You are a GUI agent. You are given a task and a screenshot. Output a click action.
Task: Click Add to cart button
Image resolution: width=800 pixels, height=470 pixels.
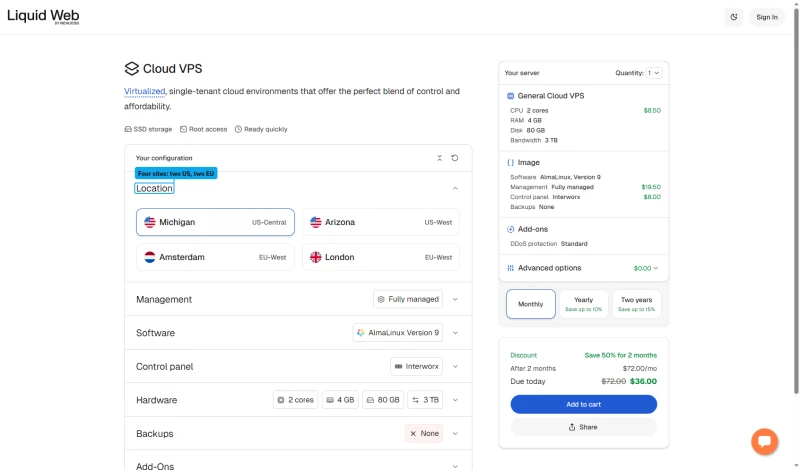point(584,405)
